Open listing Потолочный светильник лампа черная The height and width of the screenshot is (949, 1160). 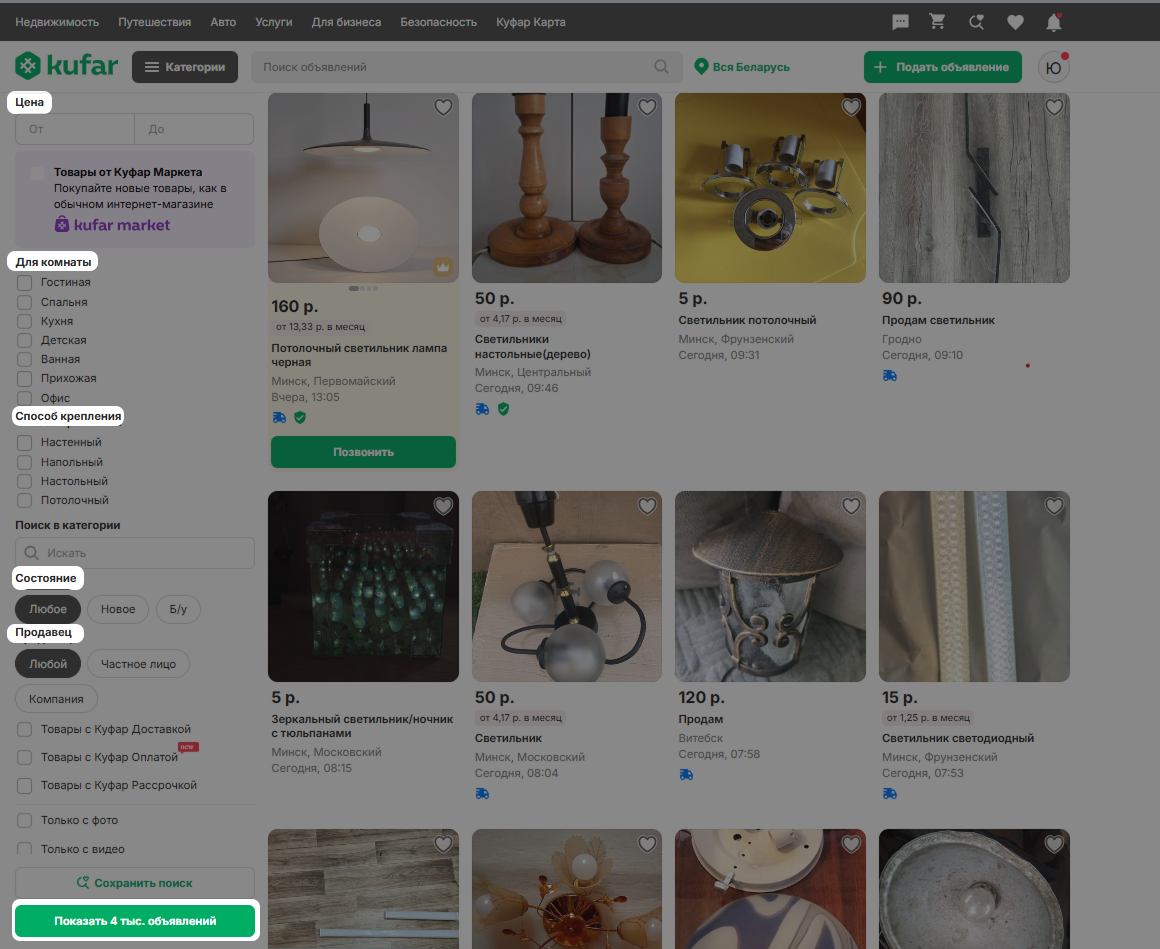[359, 355]
